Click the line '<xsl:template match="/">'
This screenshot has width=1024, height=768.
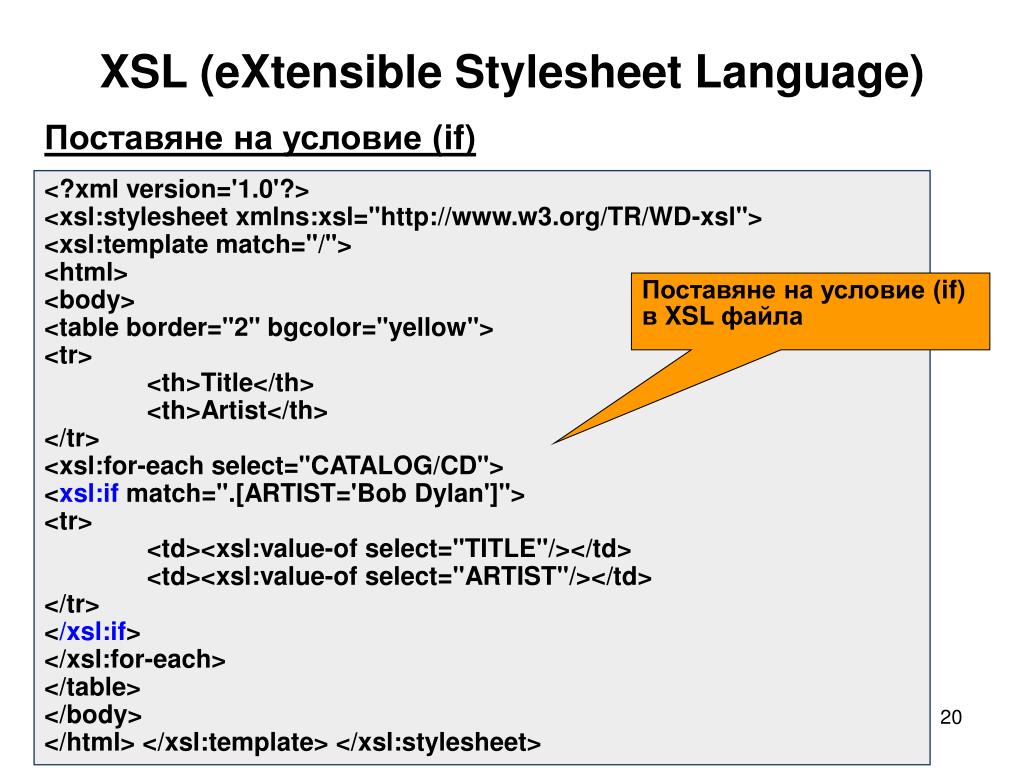pos(198,245)
